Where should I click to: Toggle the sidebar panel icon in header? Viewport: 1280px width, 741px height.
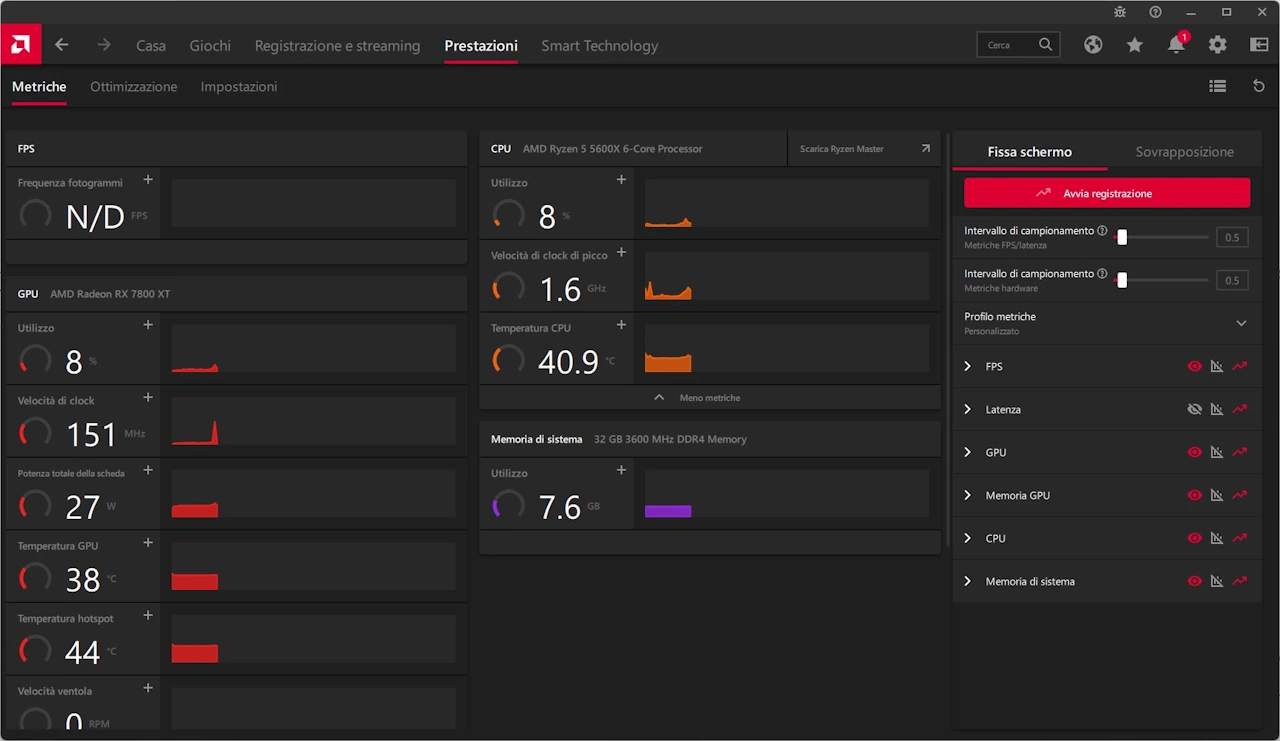tap(1259, 45)
